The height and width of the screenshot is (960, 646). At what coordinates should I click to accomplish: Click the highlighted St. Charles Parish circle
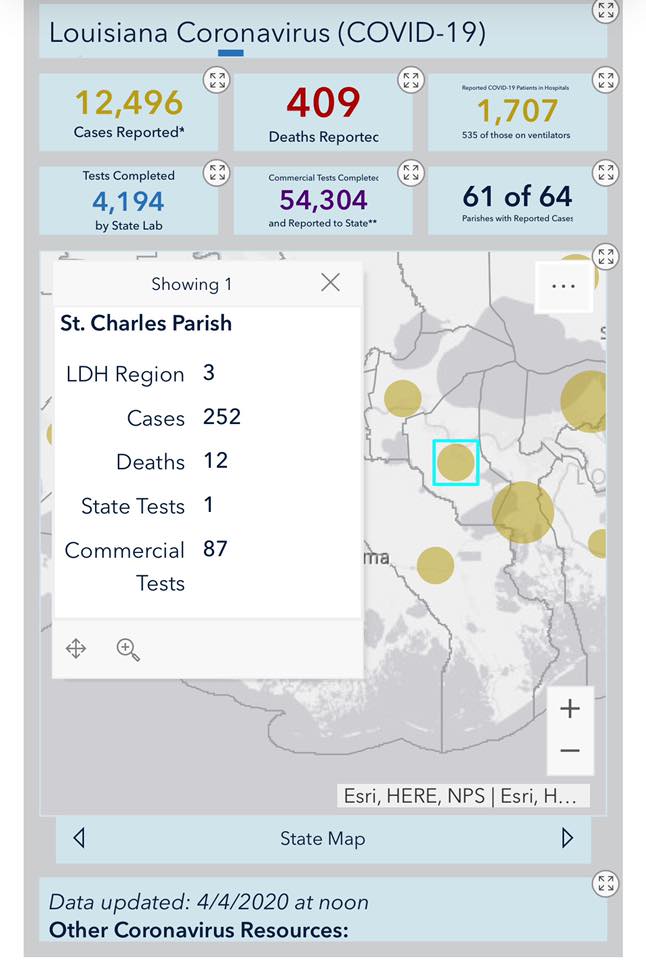pos(456,462)
